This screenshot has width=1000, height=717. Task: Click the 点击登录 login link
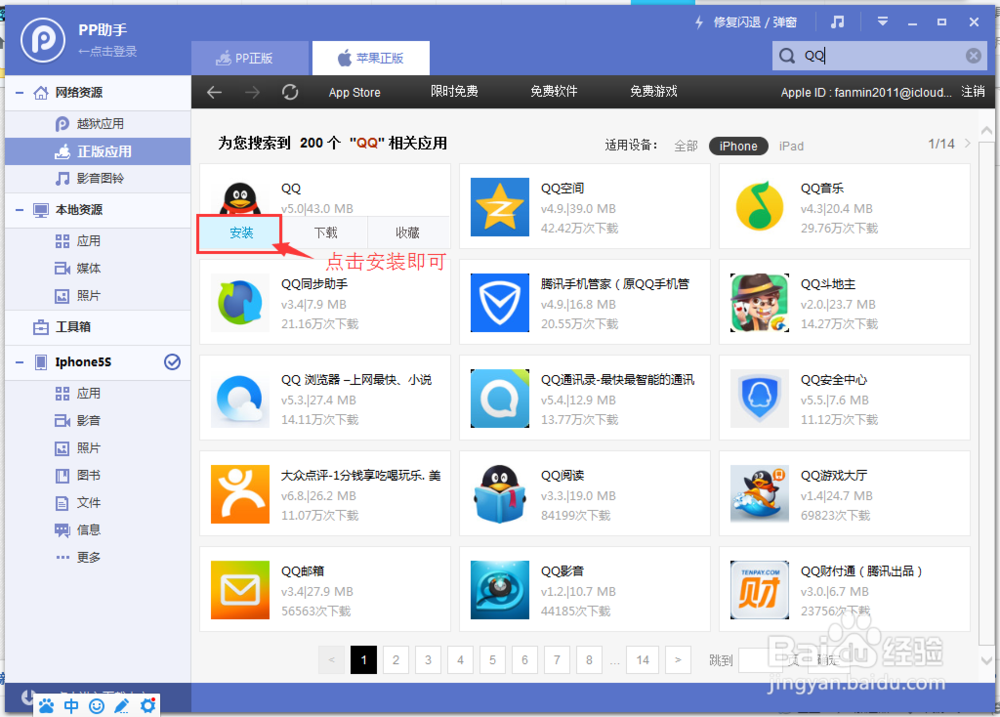107,52
